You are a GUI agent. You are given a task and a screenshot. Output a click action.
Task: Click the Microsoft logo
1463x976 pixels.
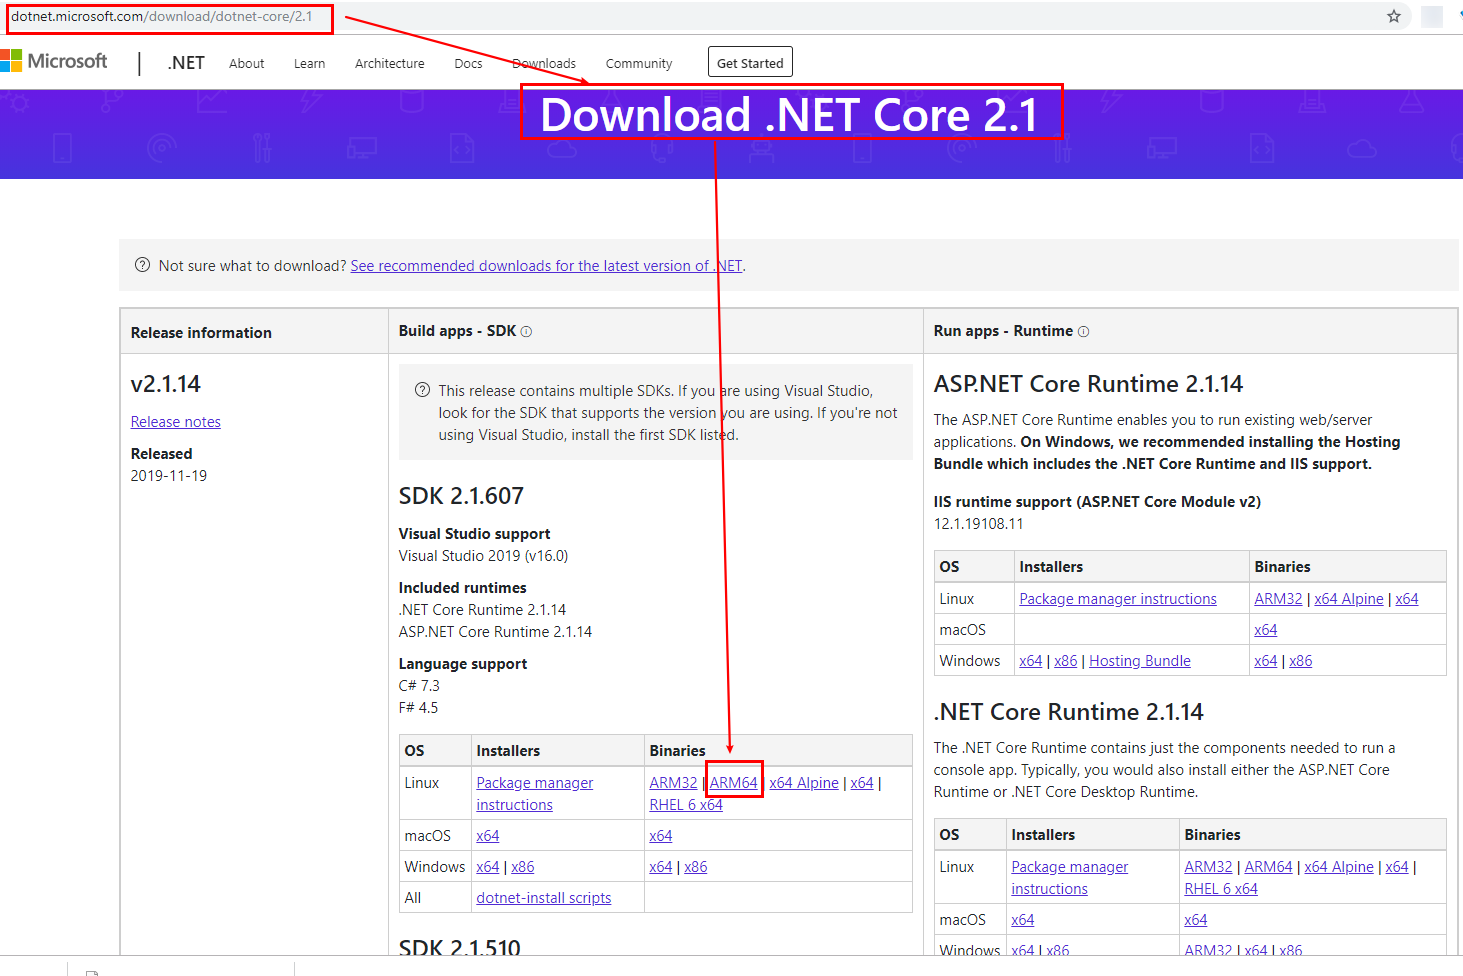click(x=54, y=61)
